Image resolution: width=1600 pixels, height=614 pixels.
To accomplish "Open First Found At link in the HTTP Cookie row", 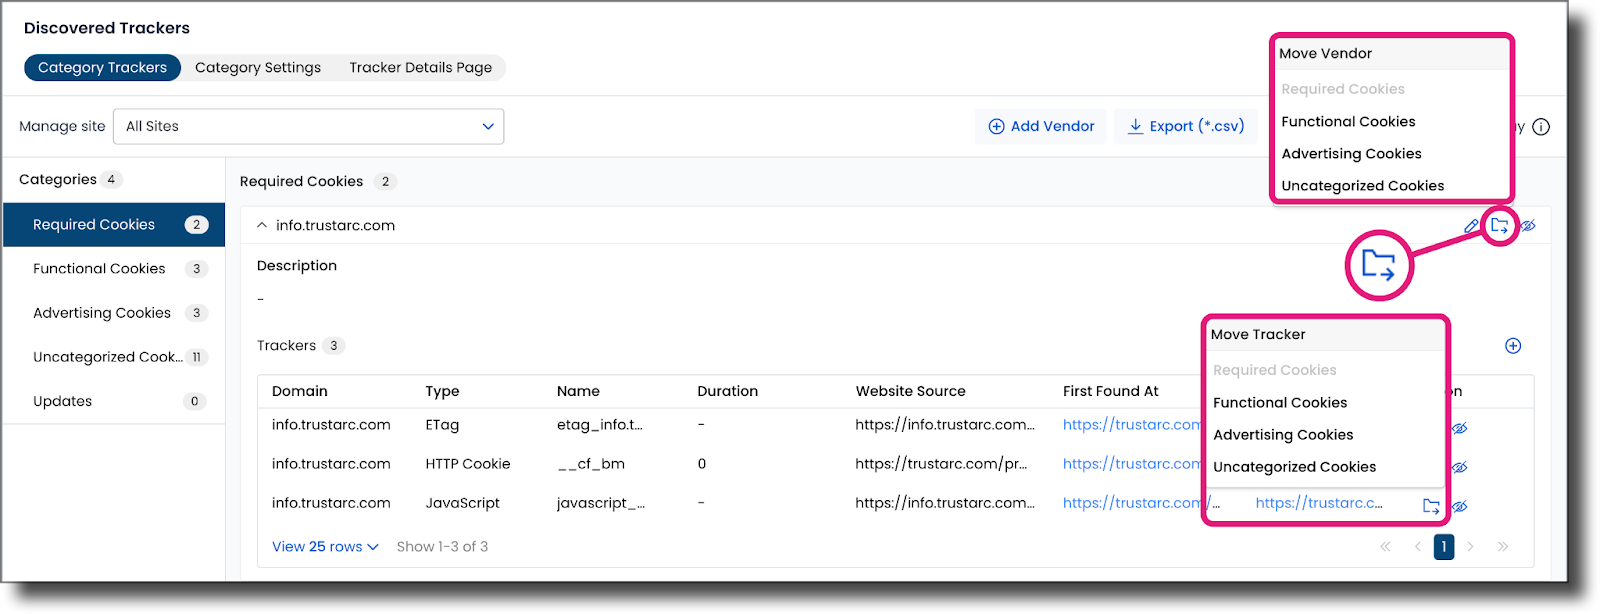I will click(1131, 463).
